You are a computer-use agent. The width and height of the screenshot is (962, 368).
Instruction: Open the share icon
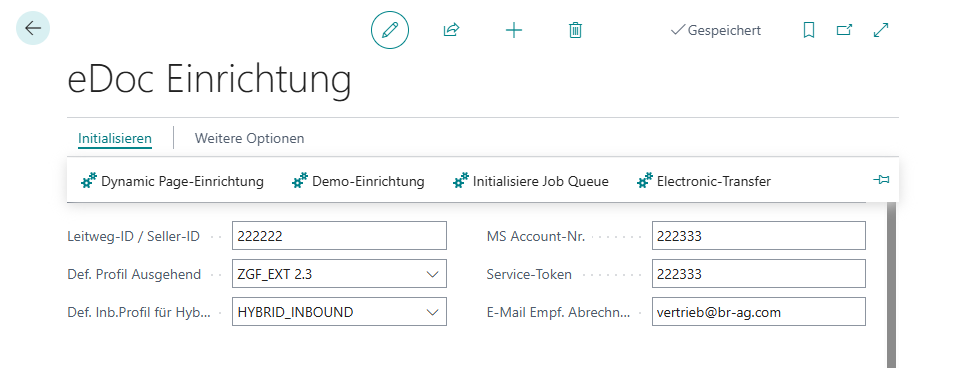click(452, 30)
